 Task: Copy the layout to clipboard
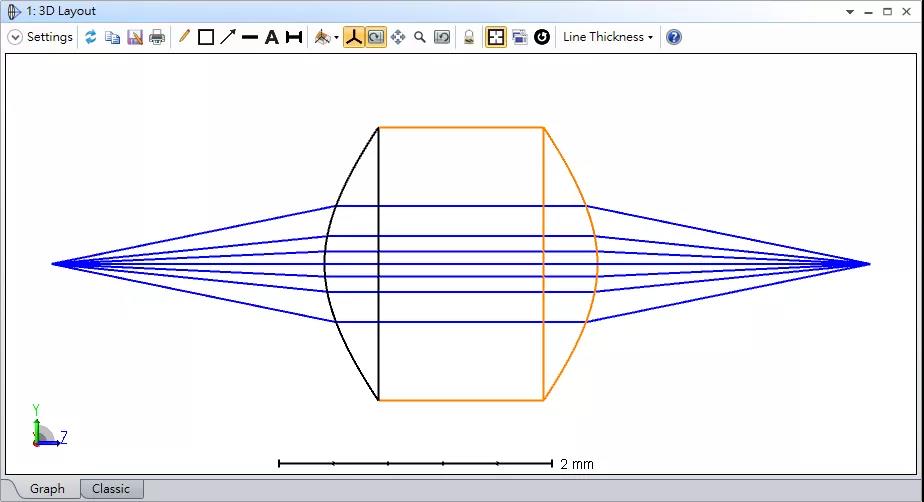click(112, 37)
